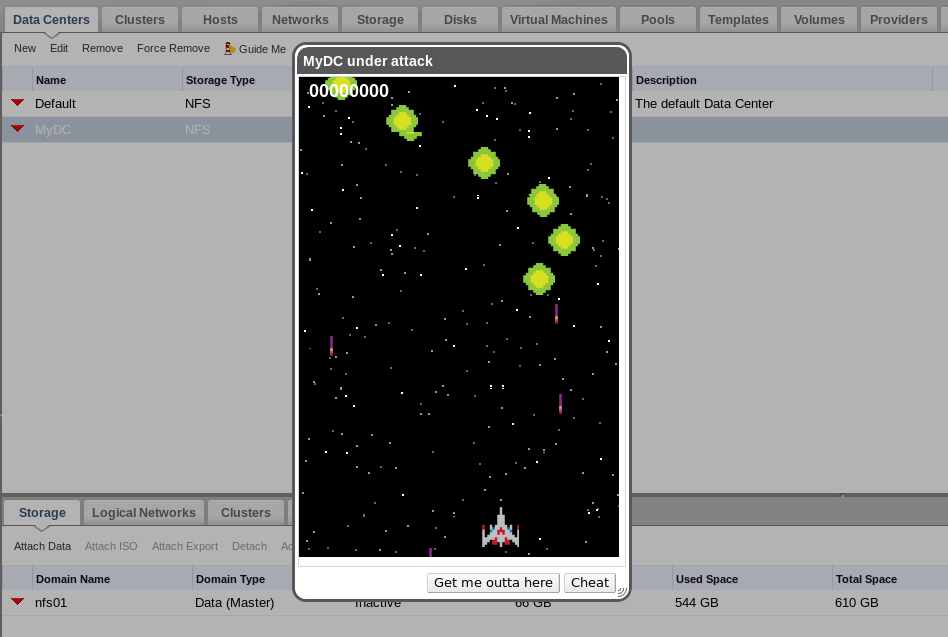Sort by the Total Space column header

[866, 579]
